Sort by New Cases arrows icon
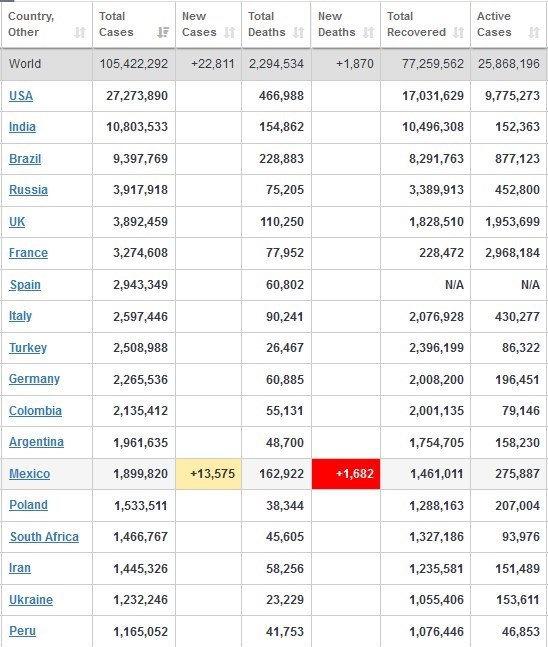 [229, 32]
